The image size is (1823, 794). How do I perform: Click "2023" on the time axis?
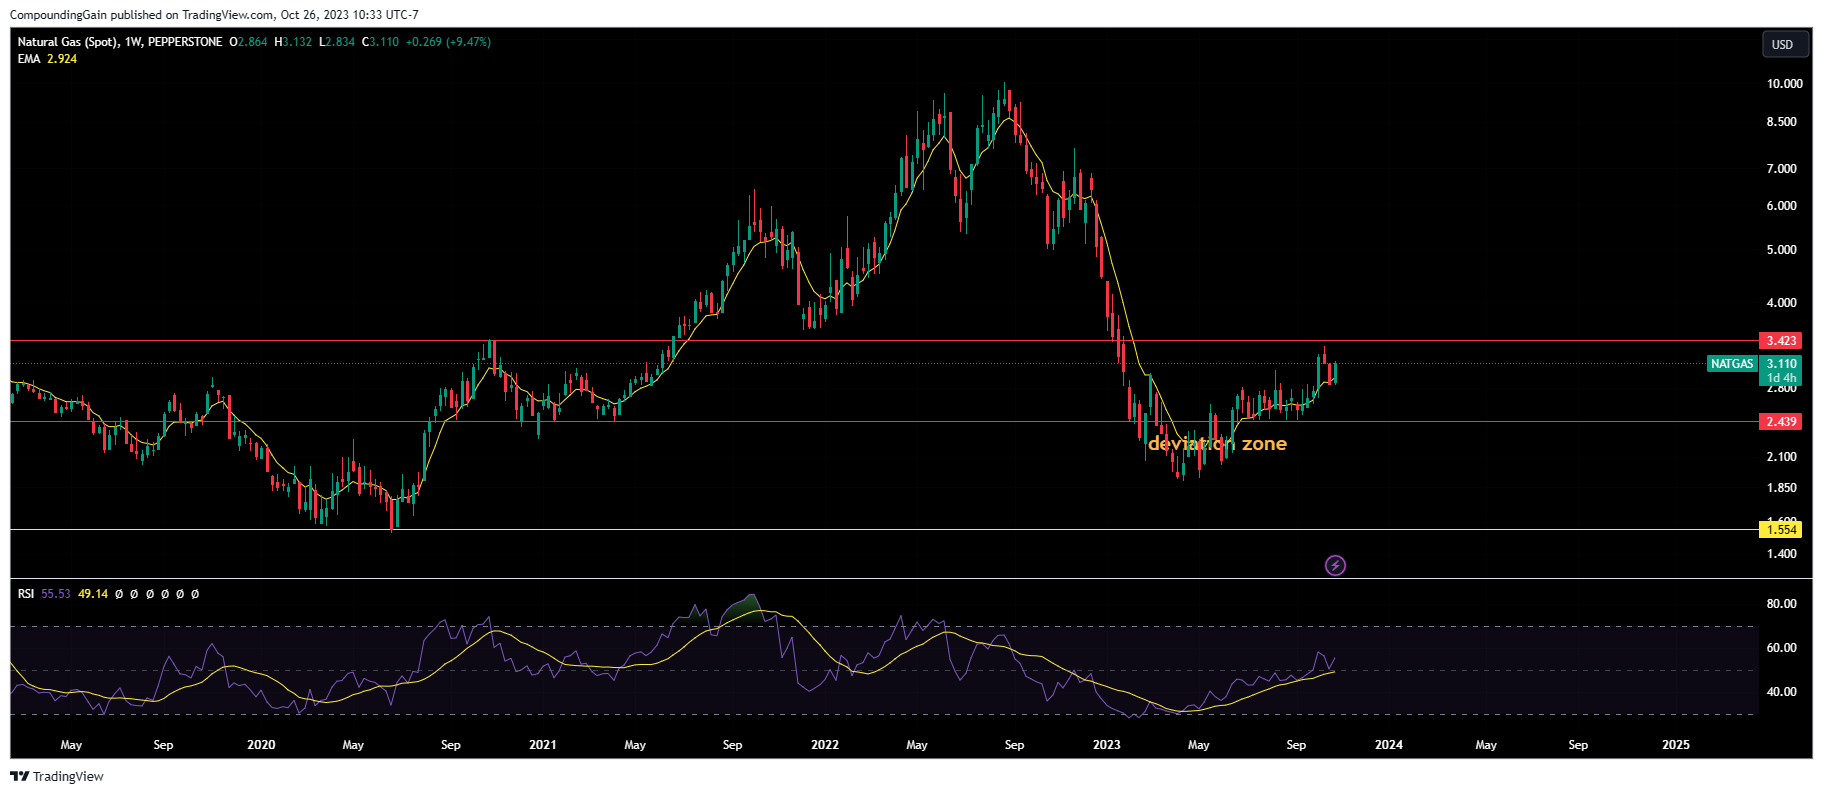[1107, 745]
